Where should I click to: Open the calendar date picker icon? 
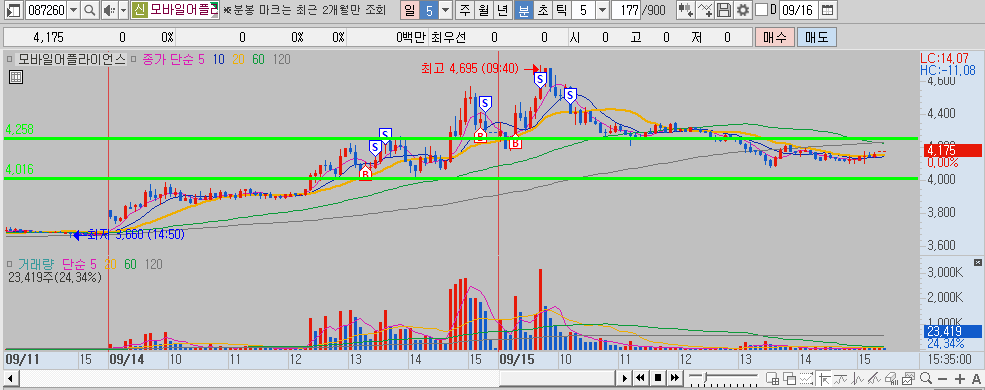[828, 9]
